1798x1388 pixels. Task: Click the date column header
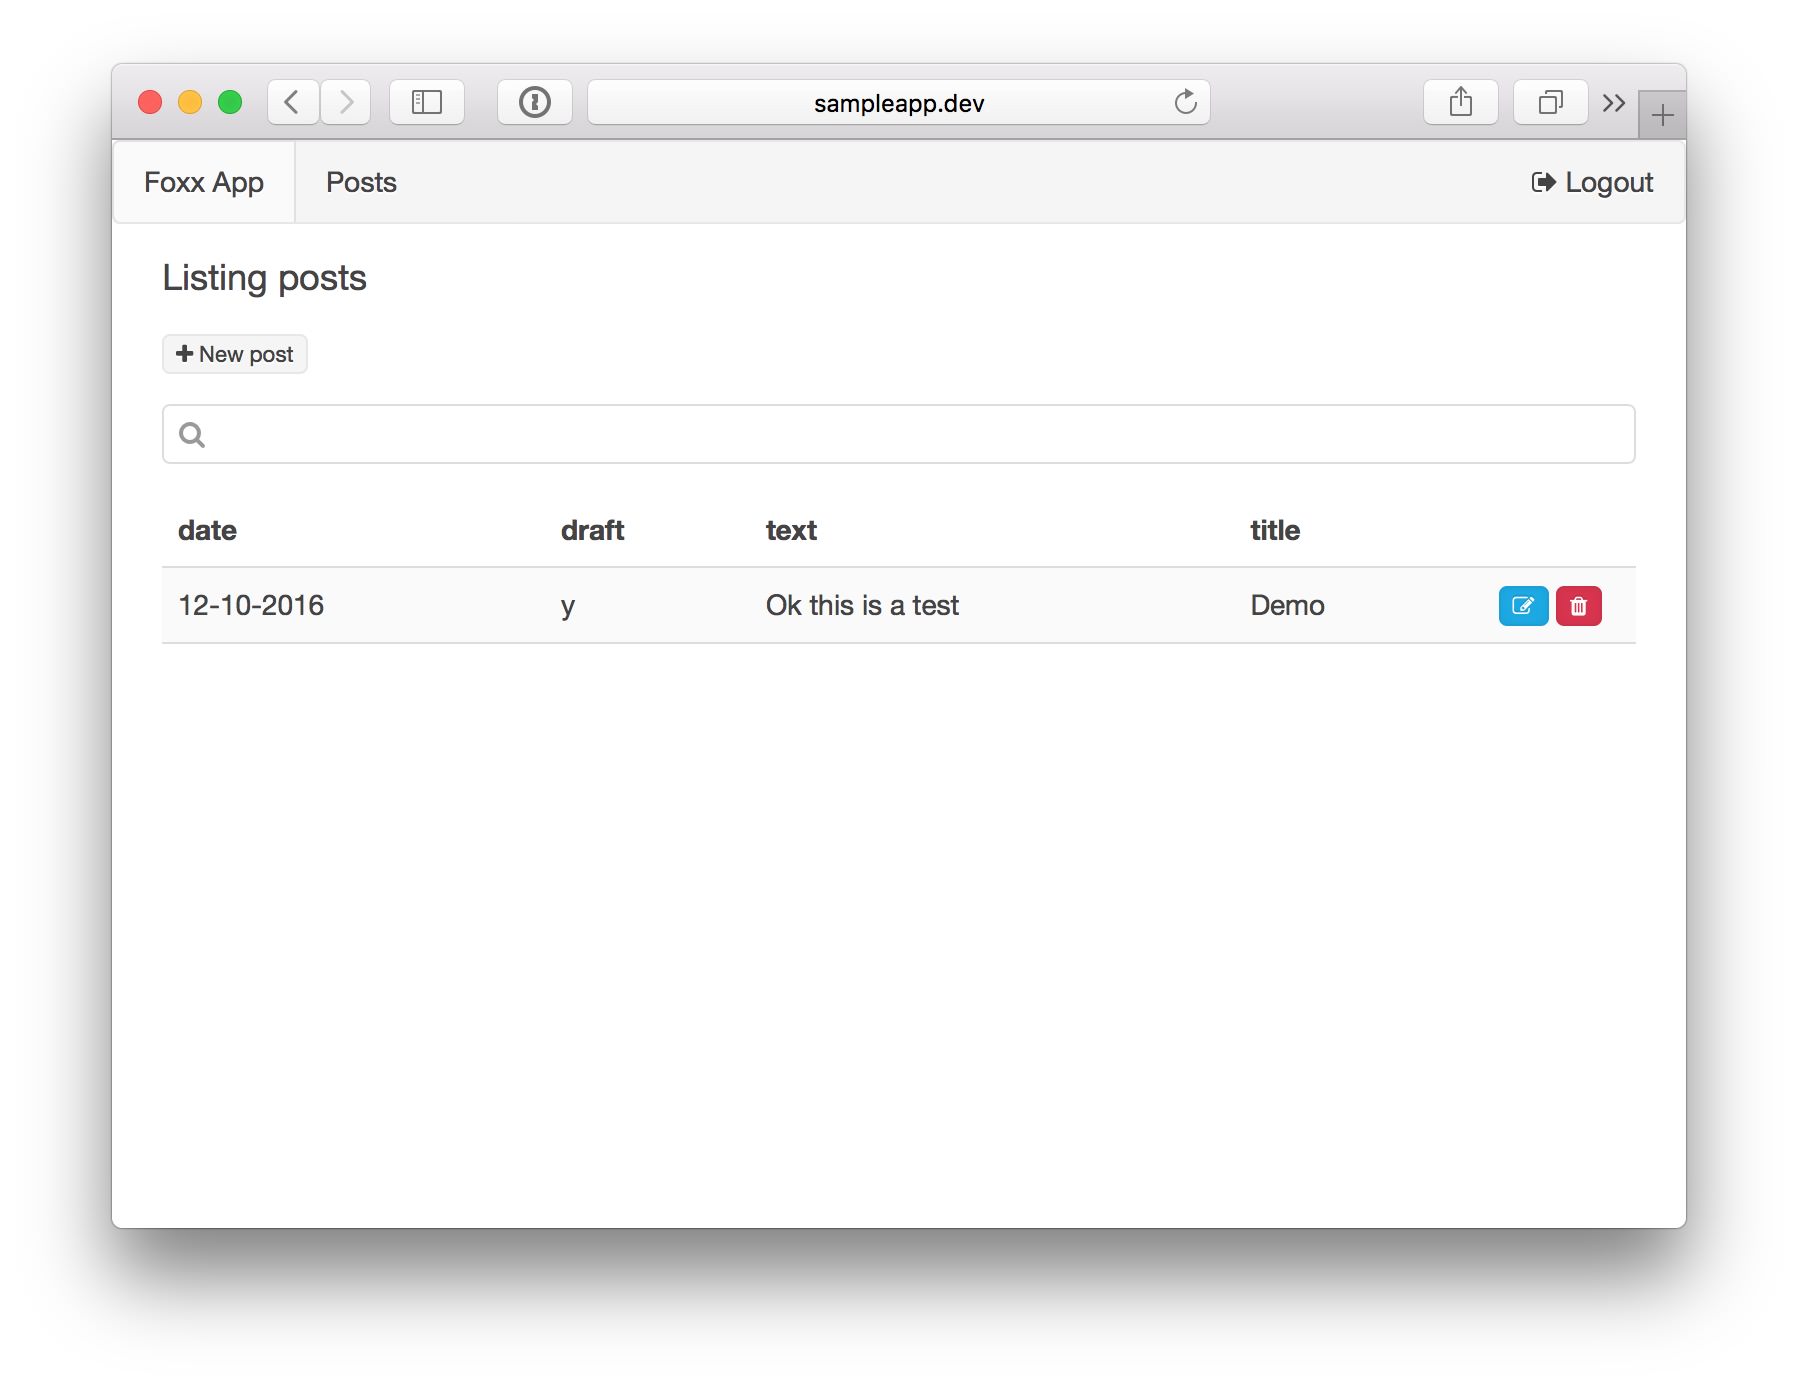(207, 530)
